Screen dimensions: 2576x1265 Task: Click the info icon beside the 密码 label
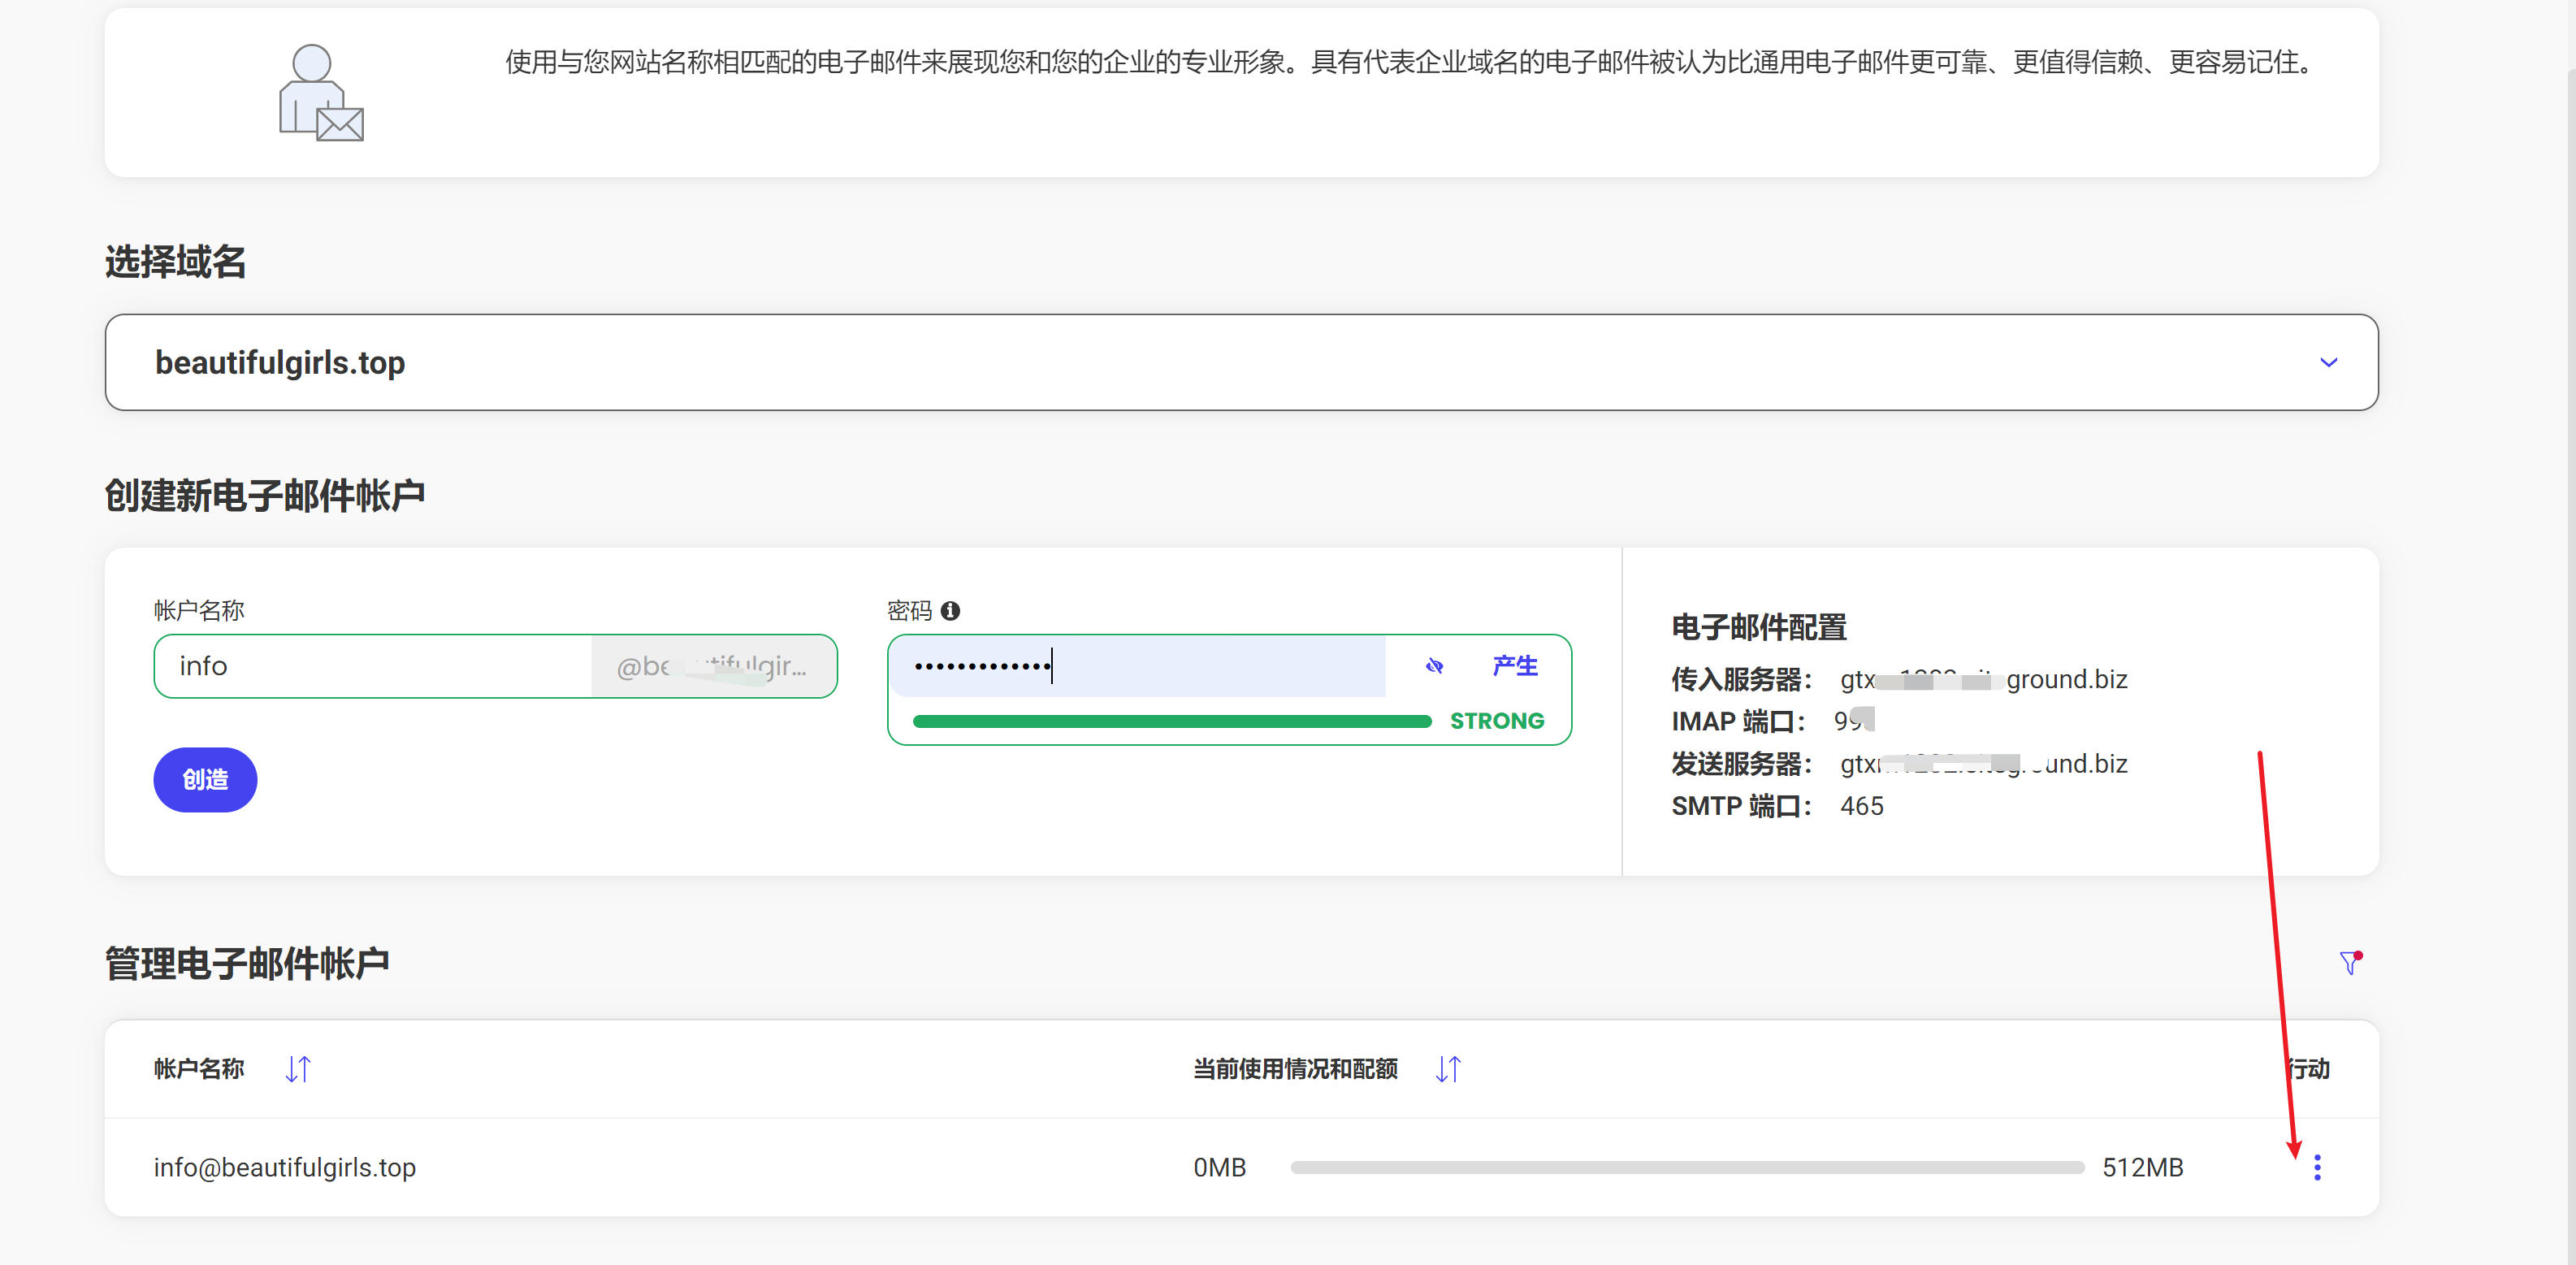click(x=951, y=610)
